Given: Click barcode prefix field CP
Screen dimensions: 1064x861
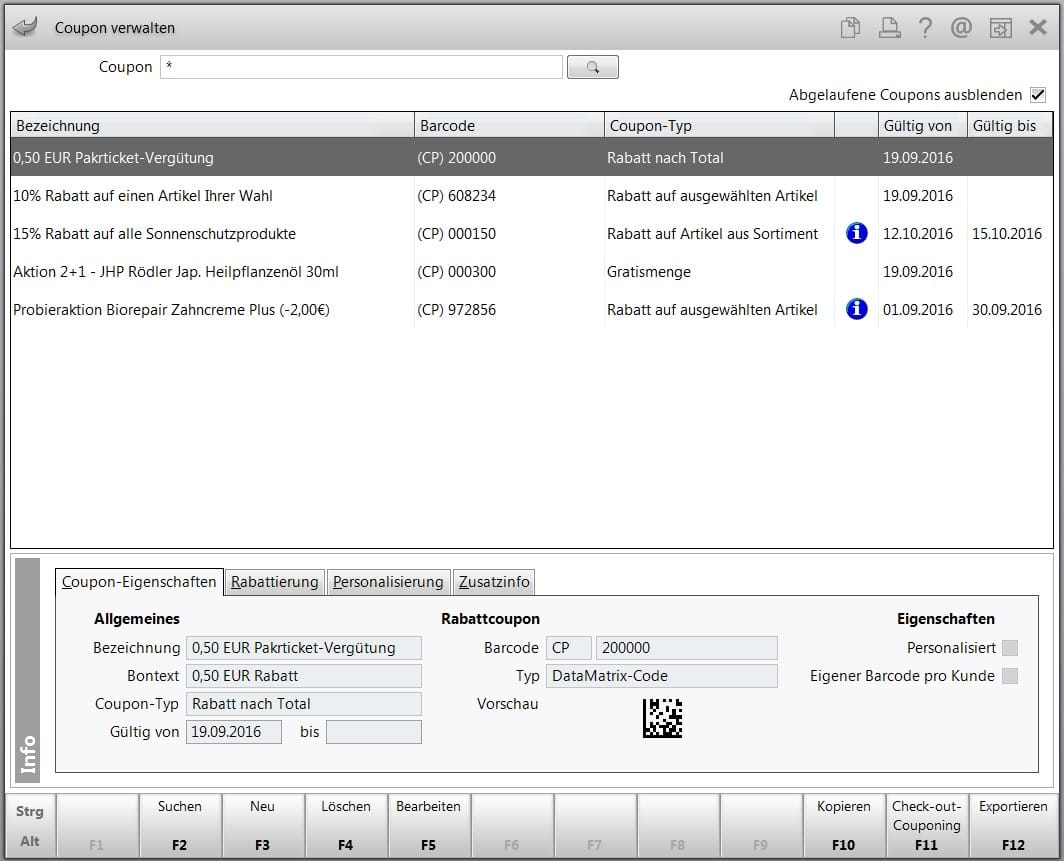Looking at the screenshot, I should 569,648.
